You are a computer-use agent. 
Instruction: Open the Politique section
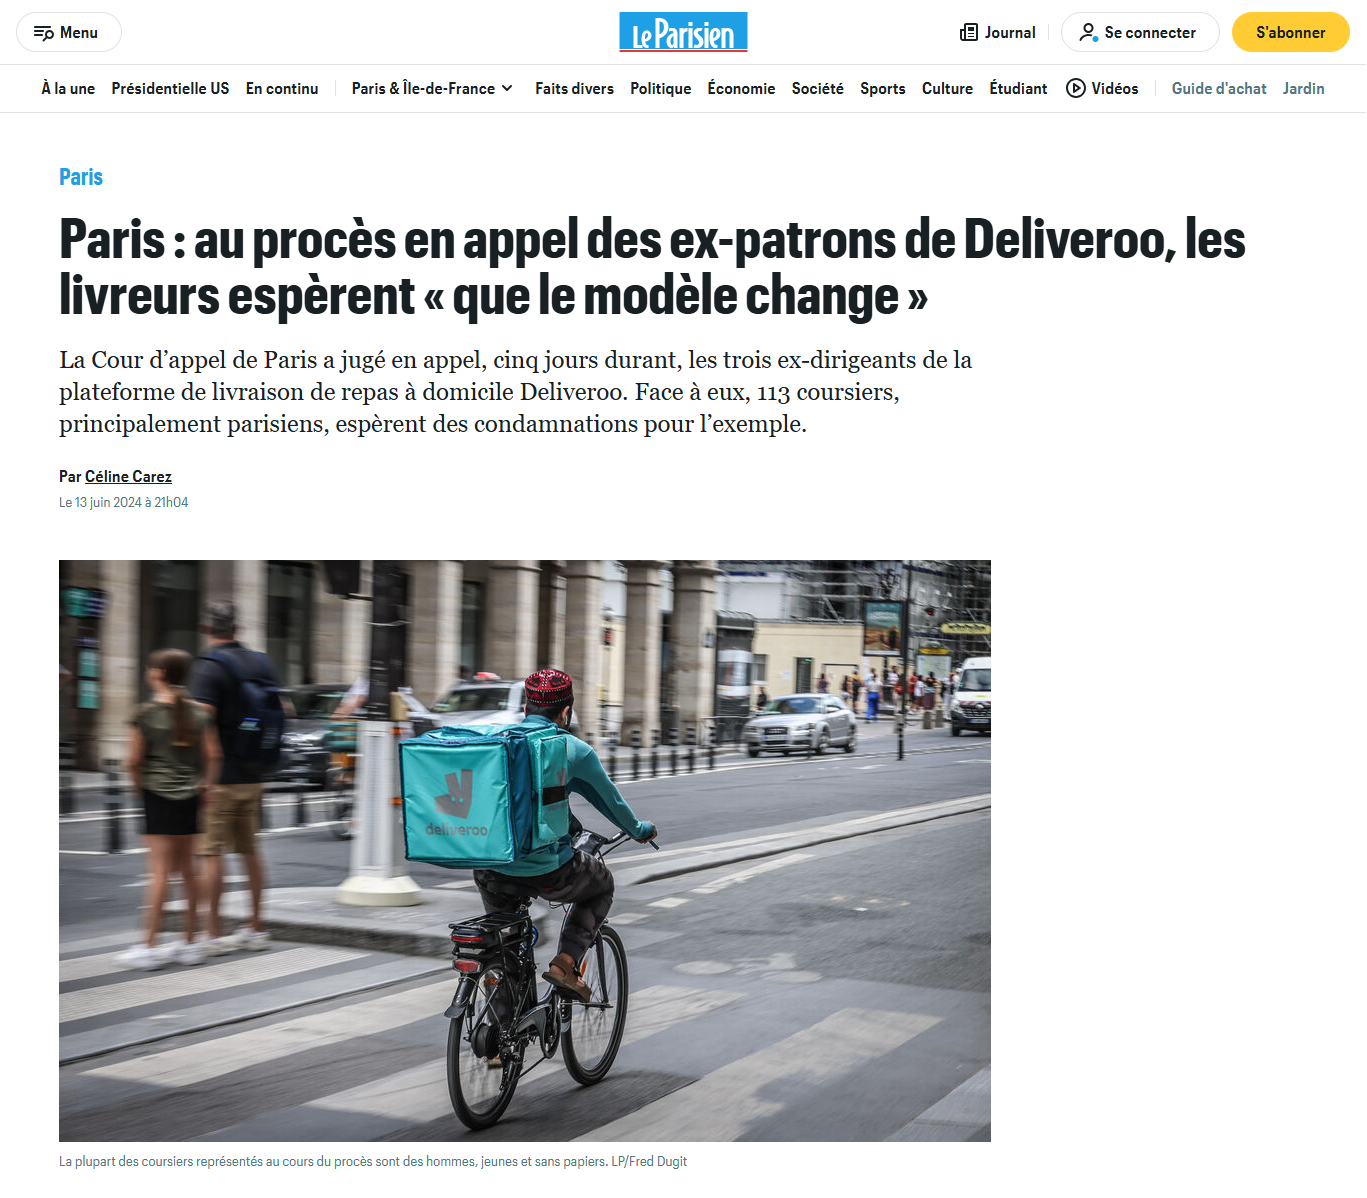(x=660, y=88)
